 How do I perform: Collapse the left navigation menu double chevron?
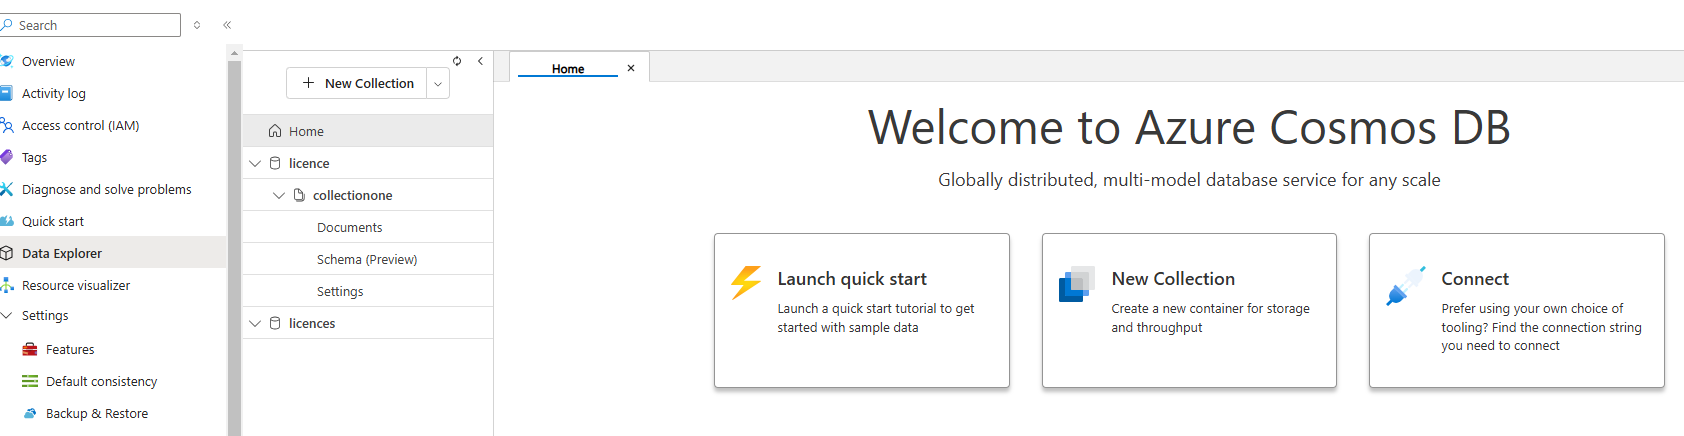[x=227, y=25]
